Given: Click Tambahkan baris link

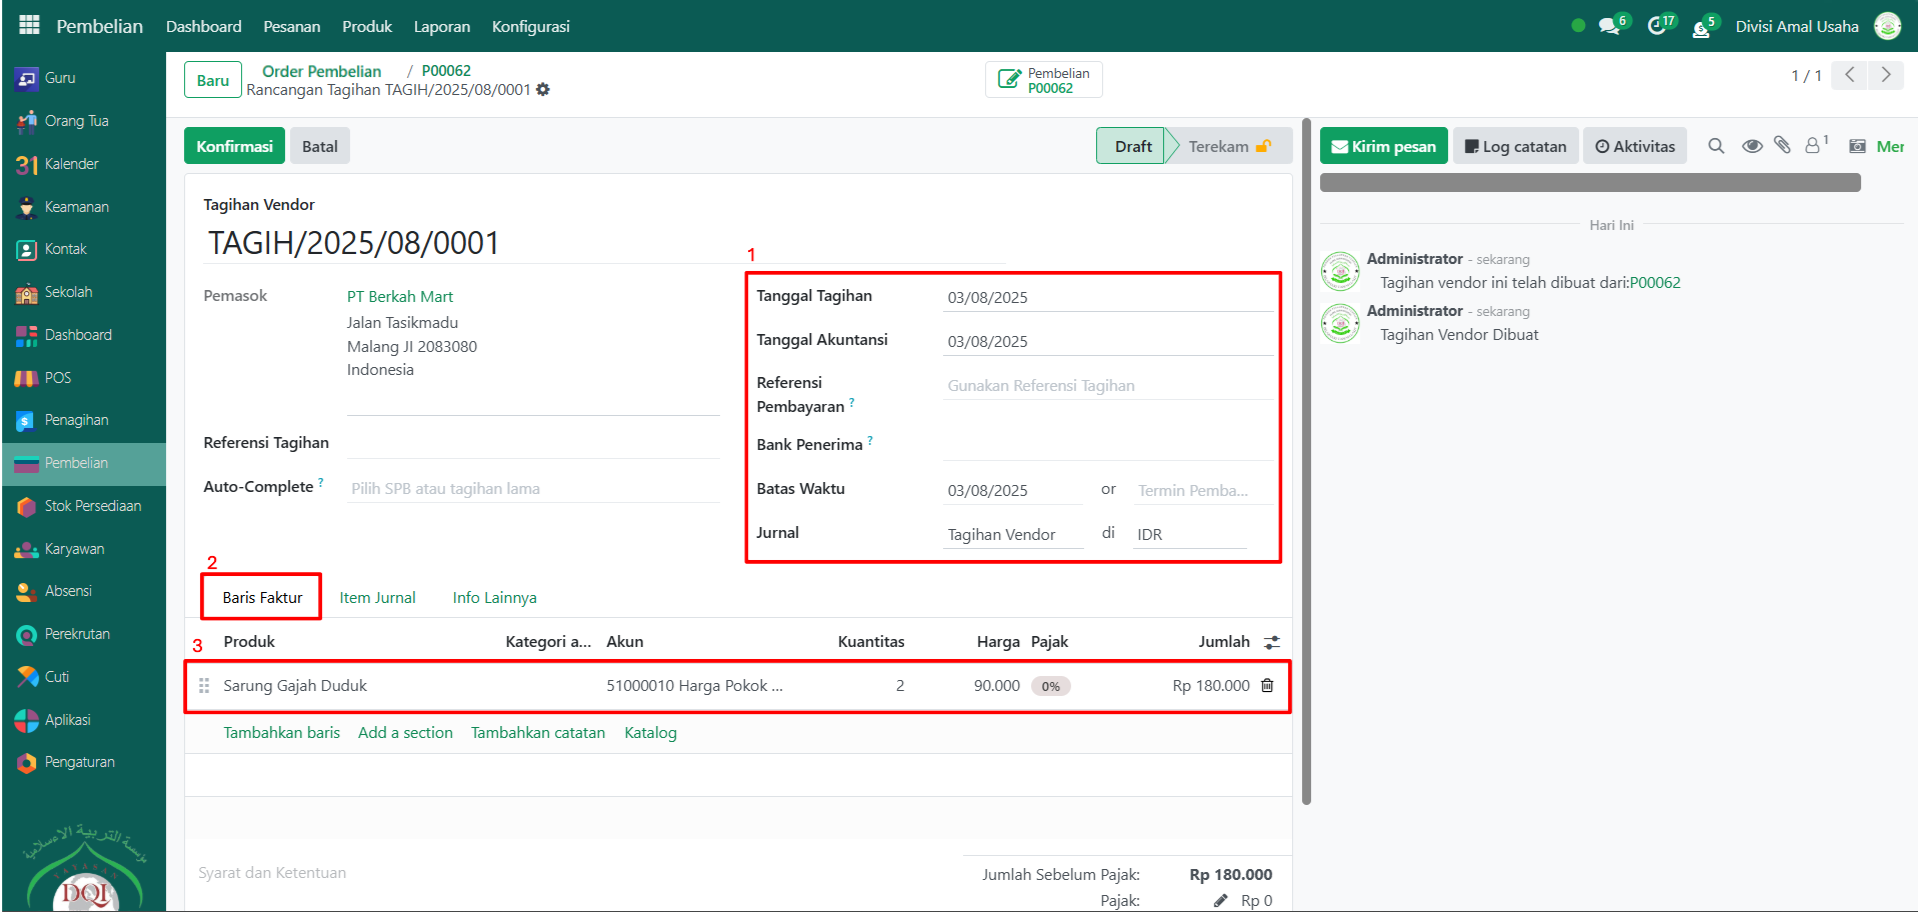Looking at the screenshot, I should click(x=281, y=733).
